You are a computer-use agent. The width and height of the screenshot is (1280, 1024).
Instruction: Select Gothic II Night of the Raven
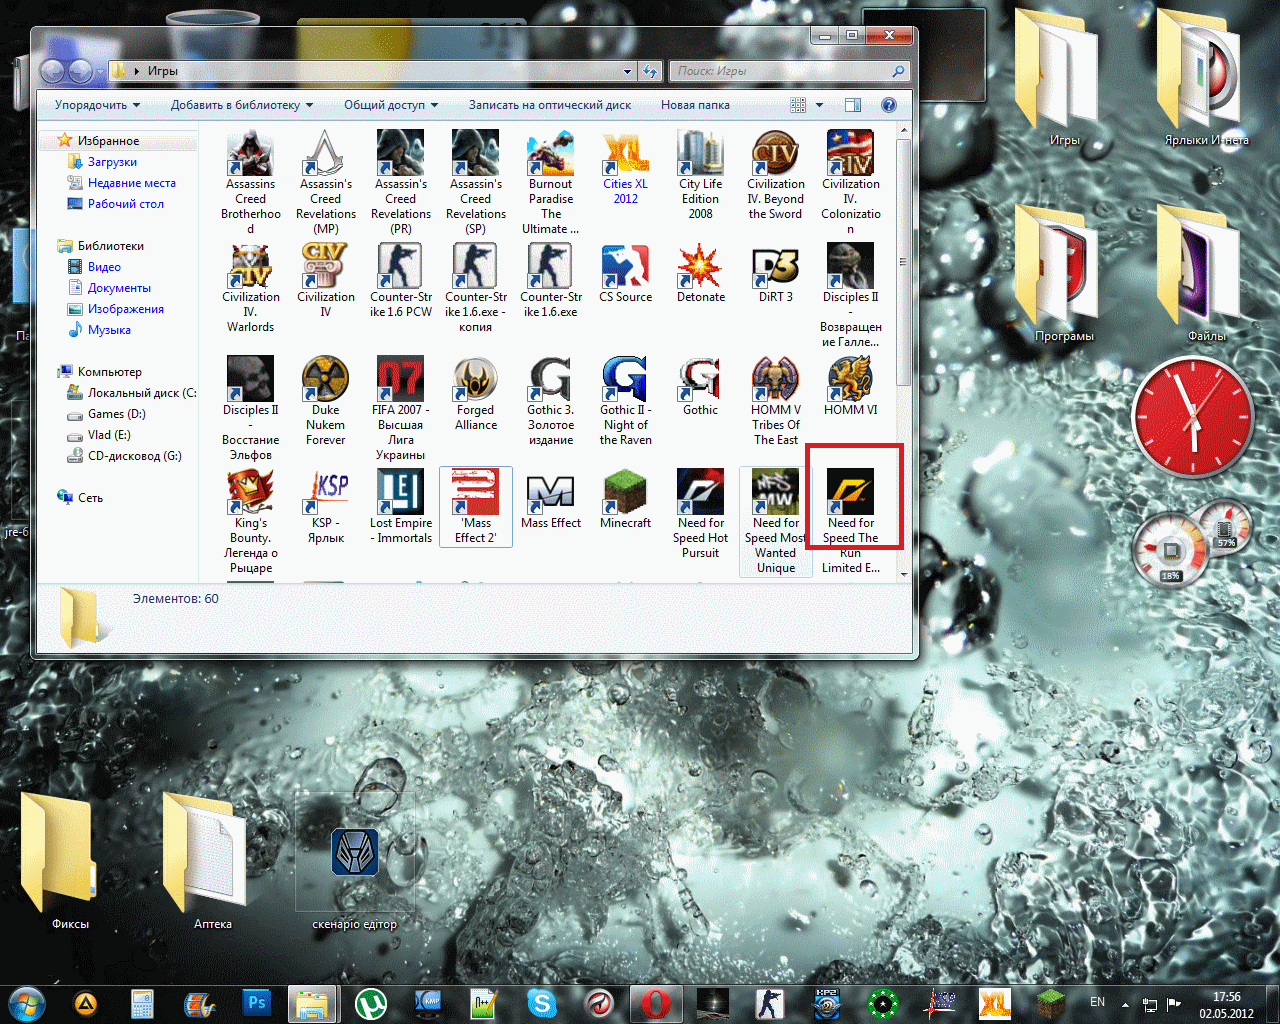pos(625,401)
